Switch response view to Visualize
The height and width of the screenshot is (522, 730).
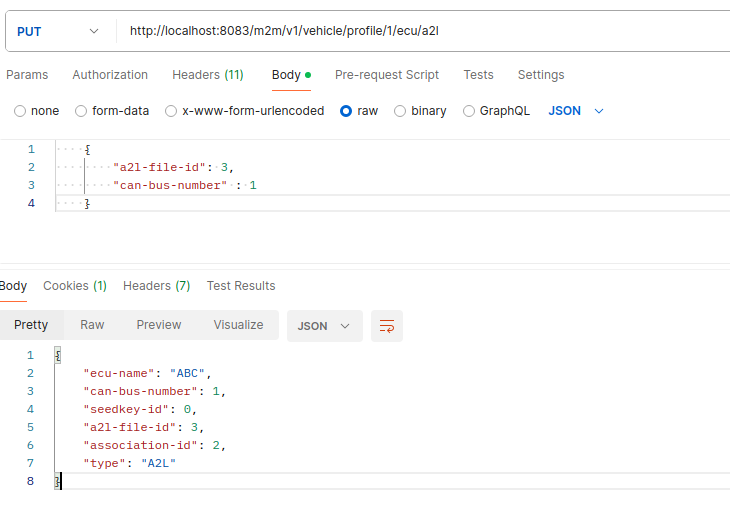pos(238,325)
